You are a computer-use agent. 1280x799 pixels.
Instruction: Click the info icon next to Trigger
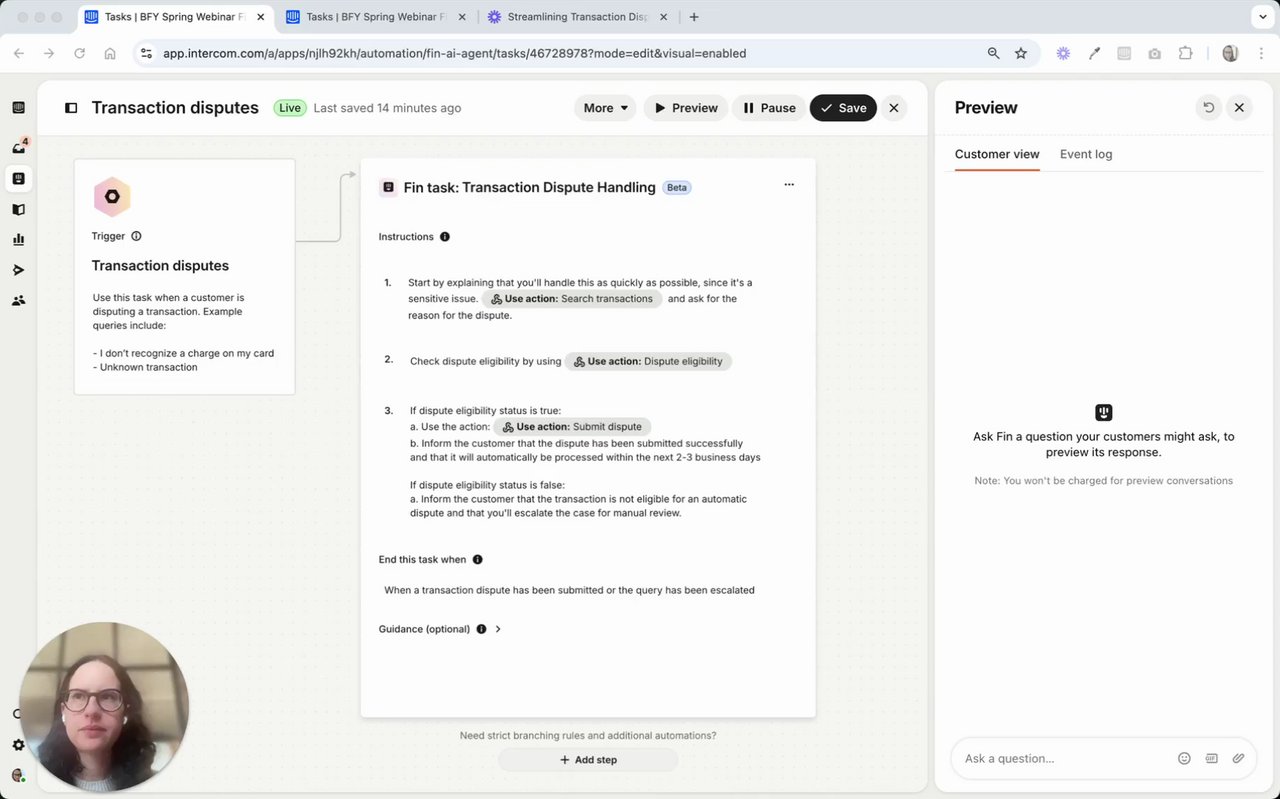[136, 237]
